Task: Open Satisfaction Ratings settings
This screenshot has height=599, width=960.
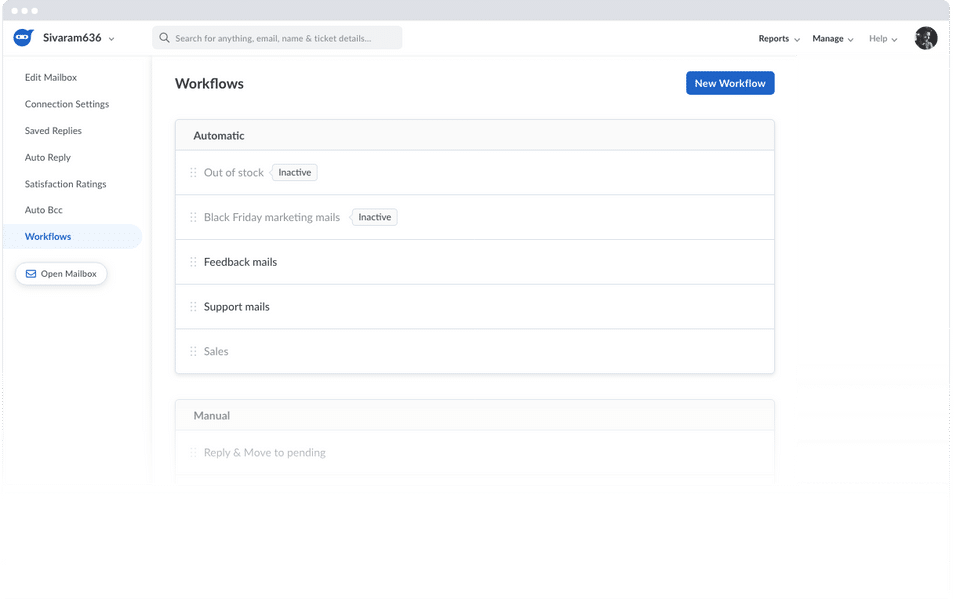Action: pos(65,184)
